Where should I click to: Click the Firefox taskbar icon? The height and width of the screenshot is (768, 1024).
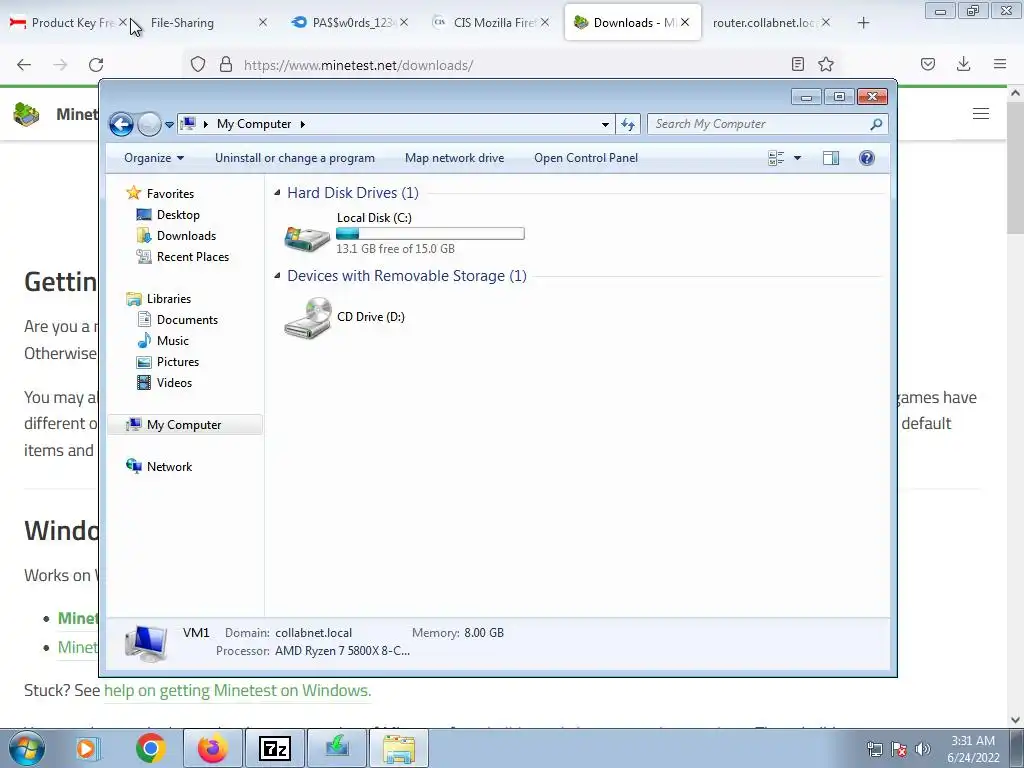[x=212, y=748]
